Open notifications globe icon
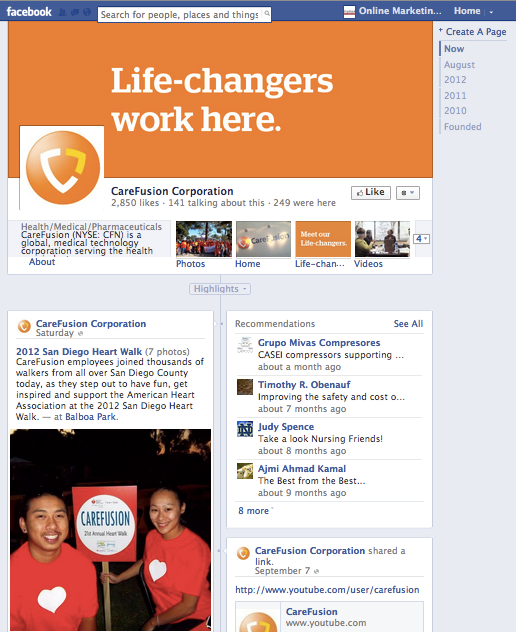The width and height of the screenshot is (516, 632). (x=87, y=12)
